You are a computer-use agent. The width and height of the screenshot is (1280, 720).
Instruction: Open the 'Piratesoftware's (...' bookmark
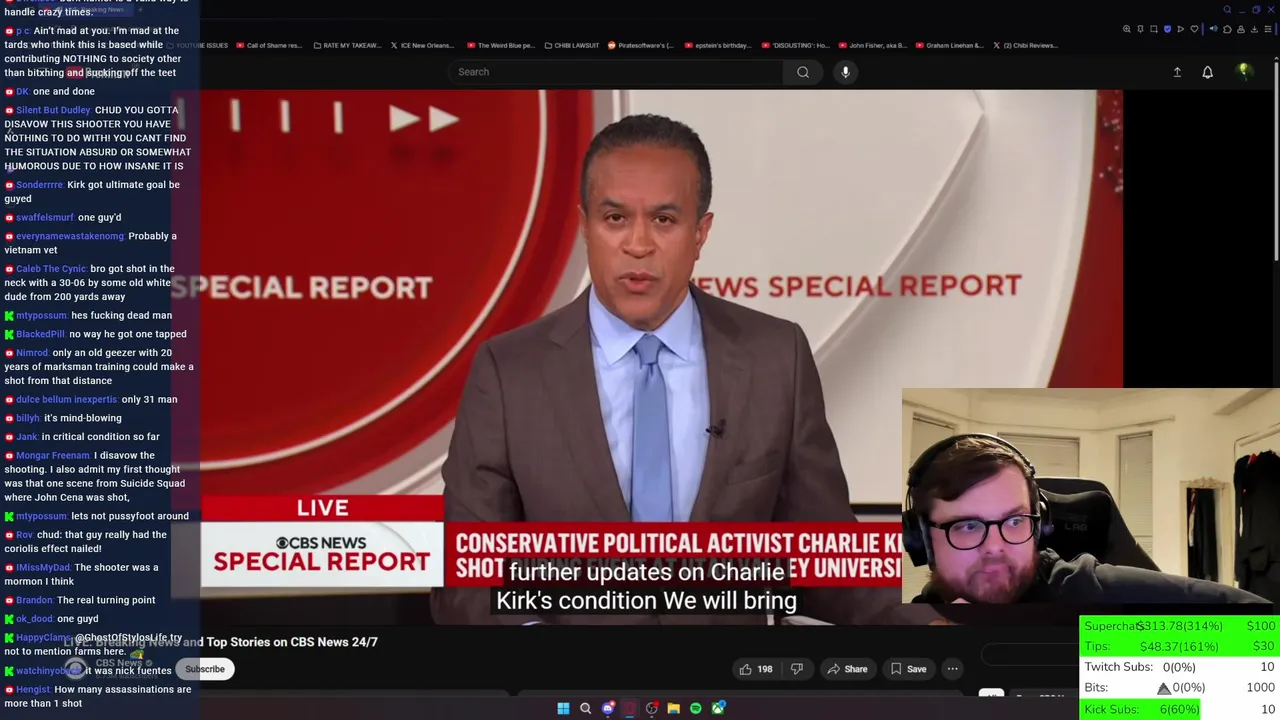click(x=640, y=45)
